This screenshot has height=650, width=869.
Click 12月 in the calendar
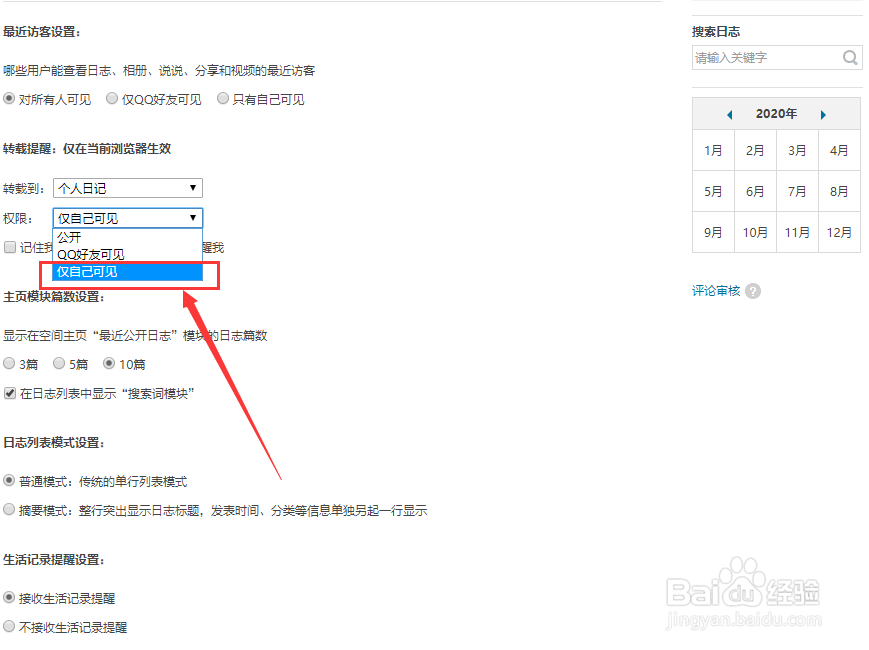point(839,231)
